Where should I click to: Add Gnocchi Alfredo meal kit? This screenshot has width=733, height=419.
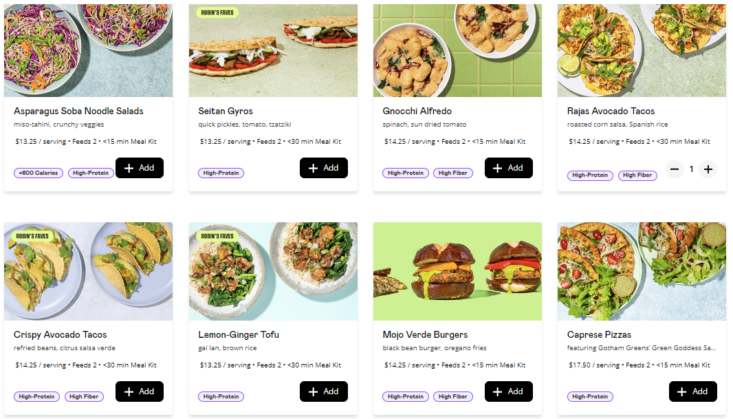(508, 168)
